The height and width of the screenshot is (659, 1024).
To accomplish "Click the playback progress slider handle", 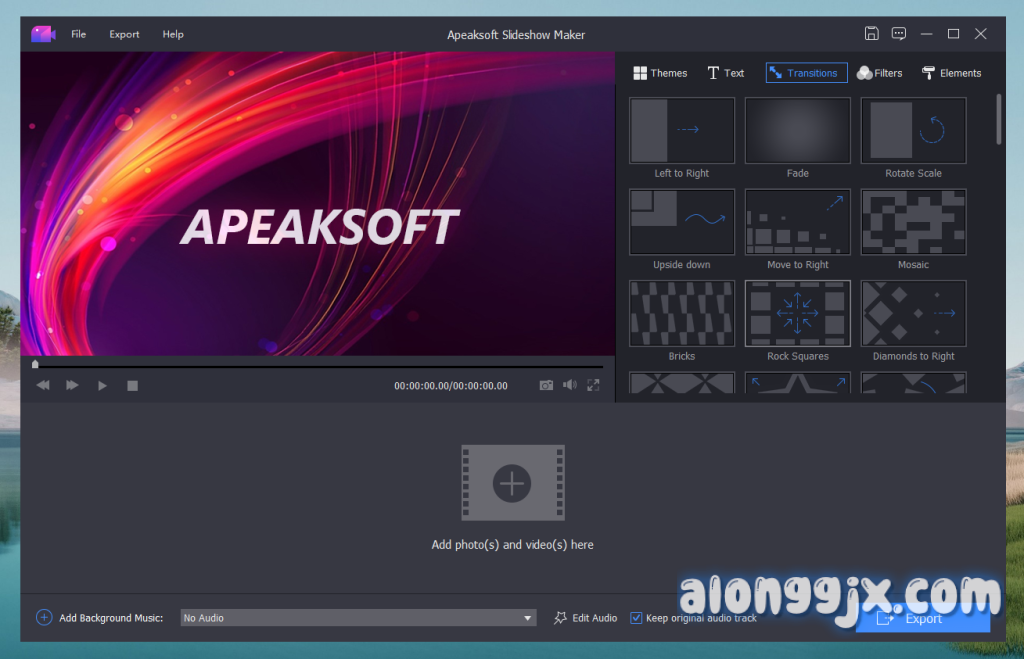I will tap(35, 365).
